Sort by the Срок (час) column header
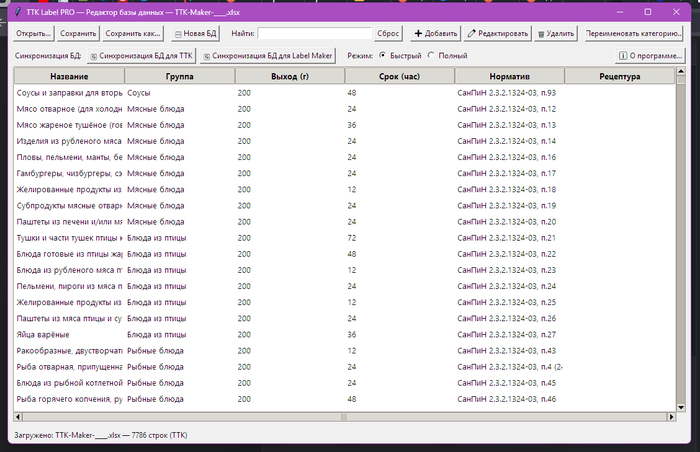The height and width of the screenshot is (452, 700). coord(400,76)
